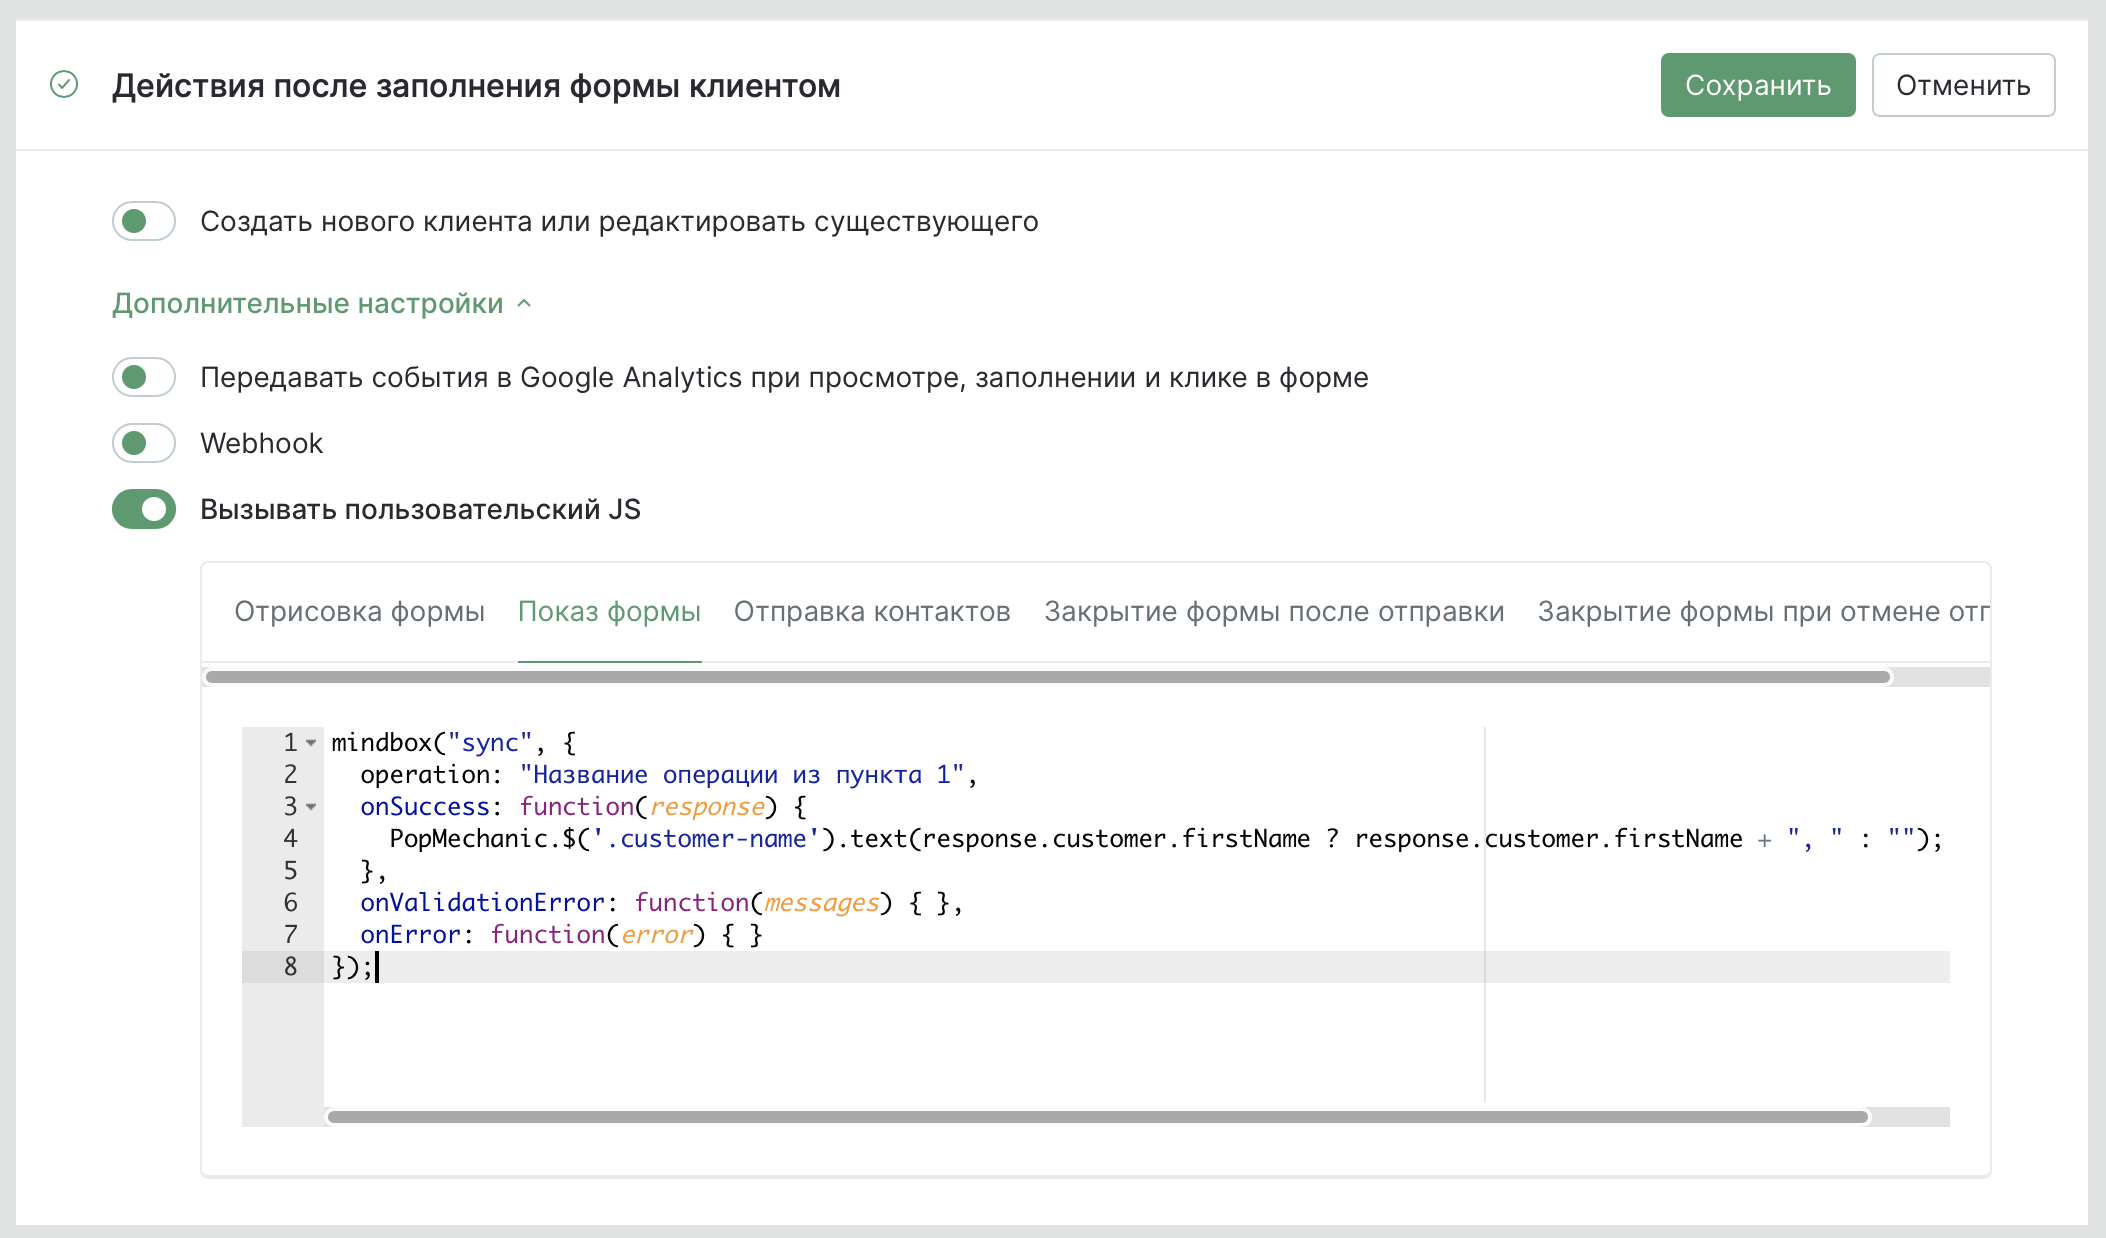Image resolution: width=2106 pixels, height=1238 pixels.
Task: Switch to Отрисовка формы tab
Action: (359, 611)
